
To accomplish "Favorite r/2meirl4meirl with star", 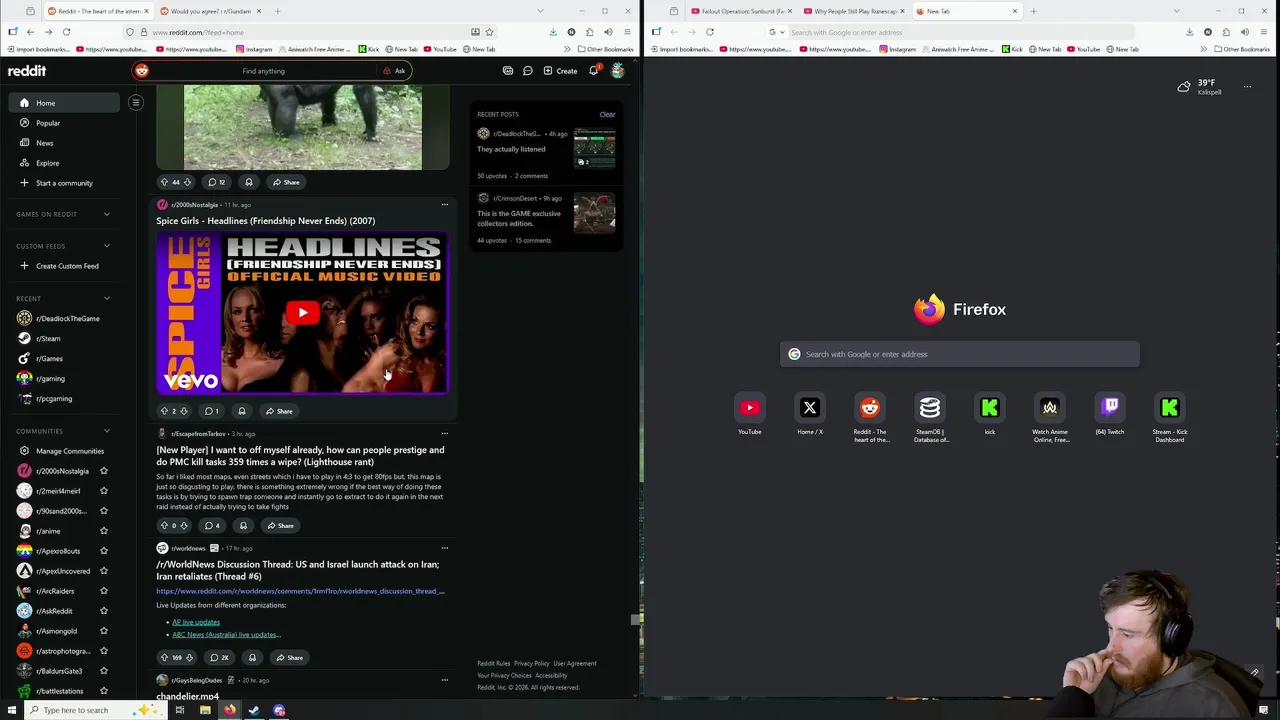I will [x=104, y=491].
